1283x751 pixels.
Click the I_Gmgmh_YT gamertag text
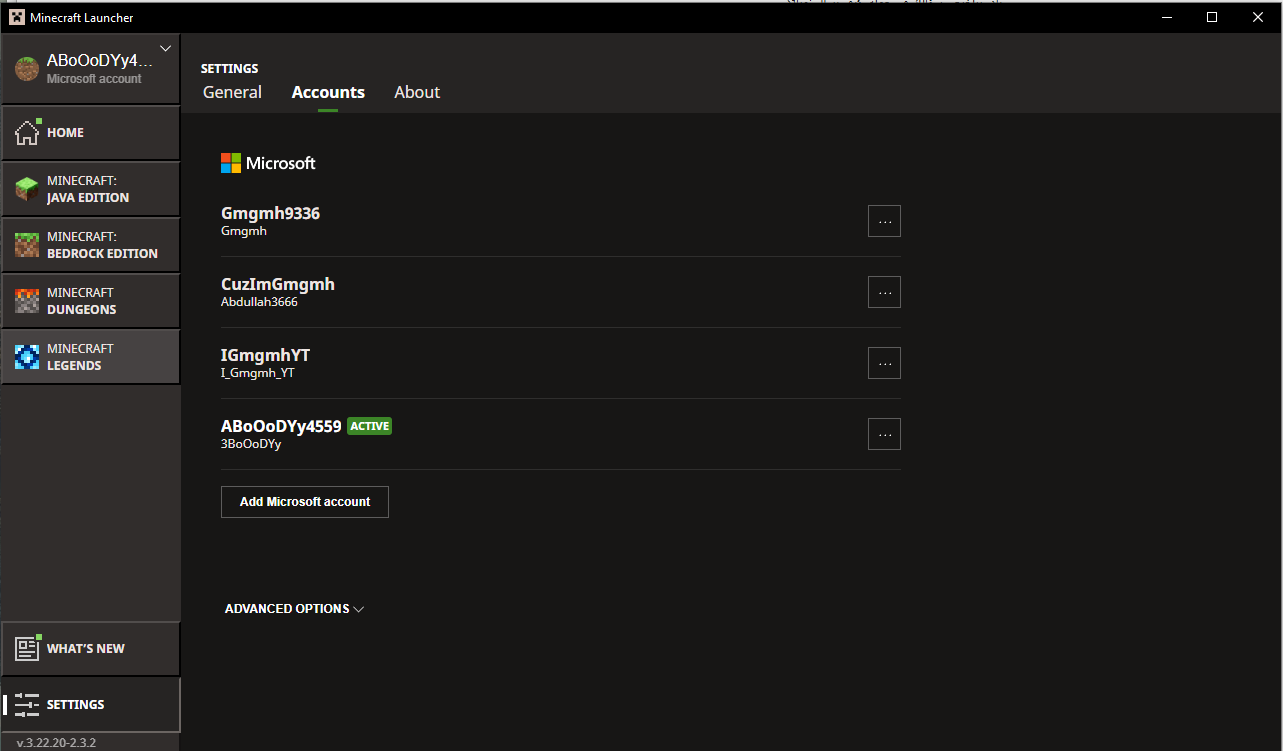click(x=258, y=373)
